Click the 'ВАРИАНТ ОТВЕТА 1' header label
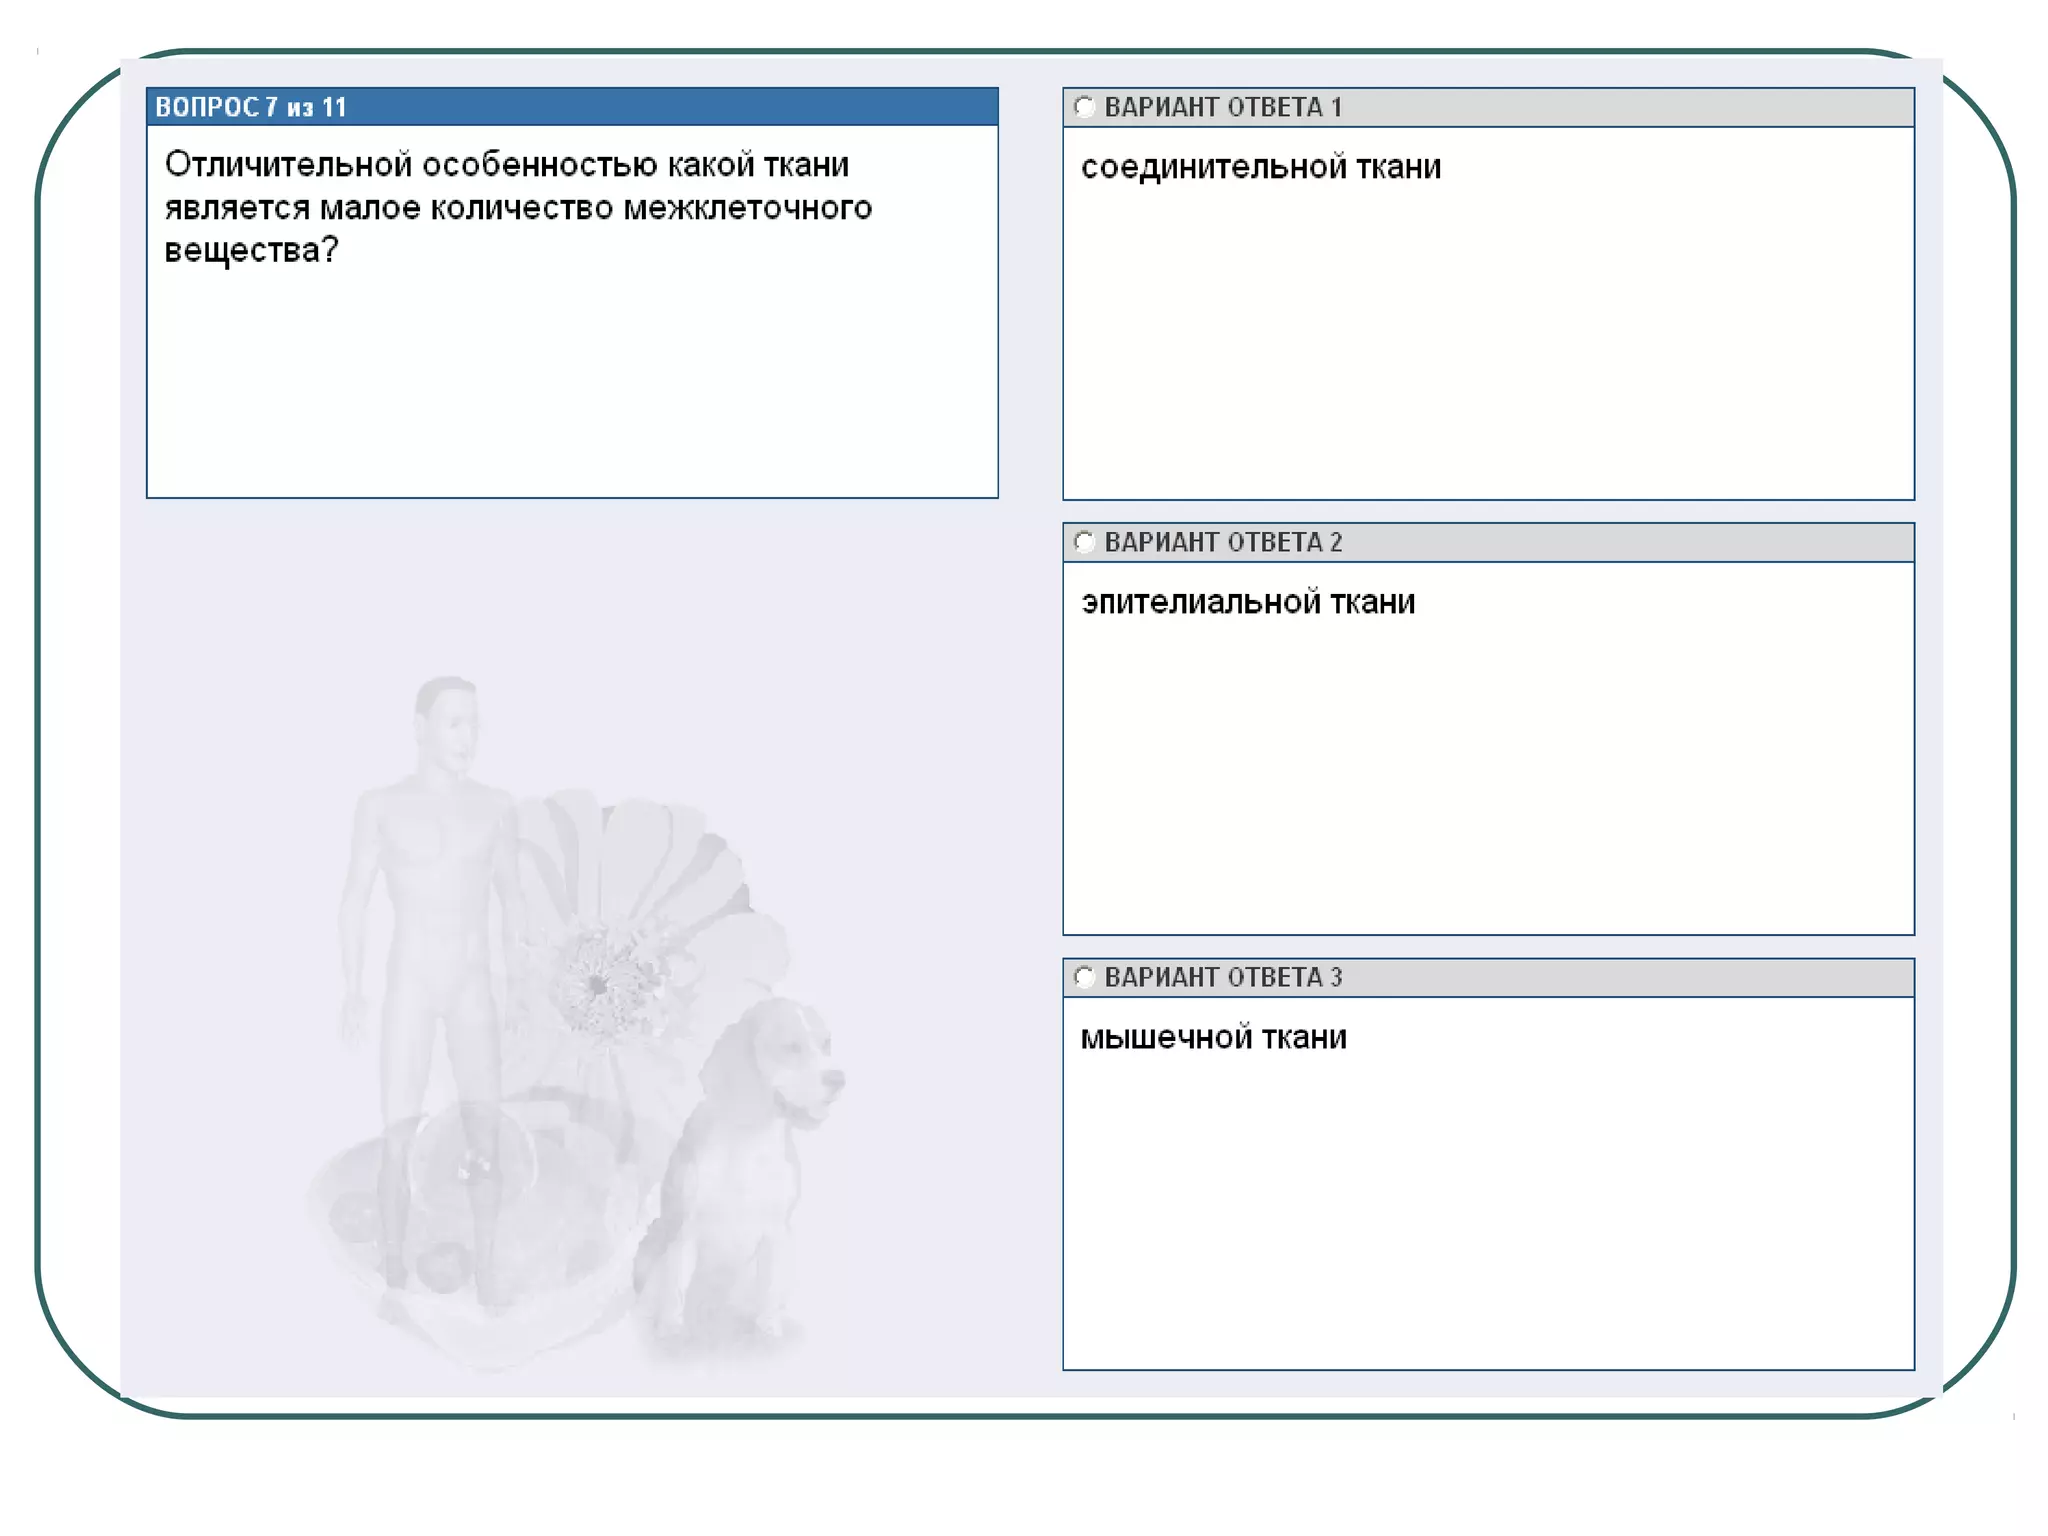Viewport: 2048px width, 1536px height. pos(1223,107)
